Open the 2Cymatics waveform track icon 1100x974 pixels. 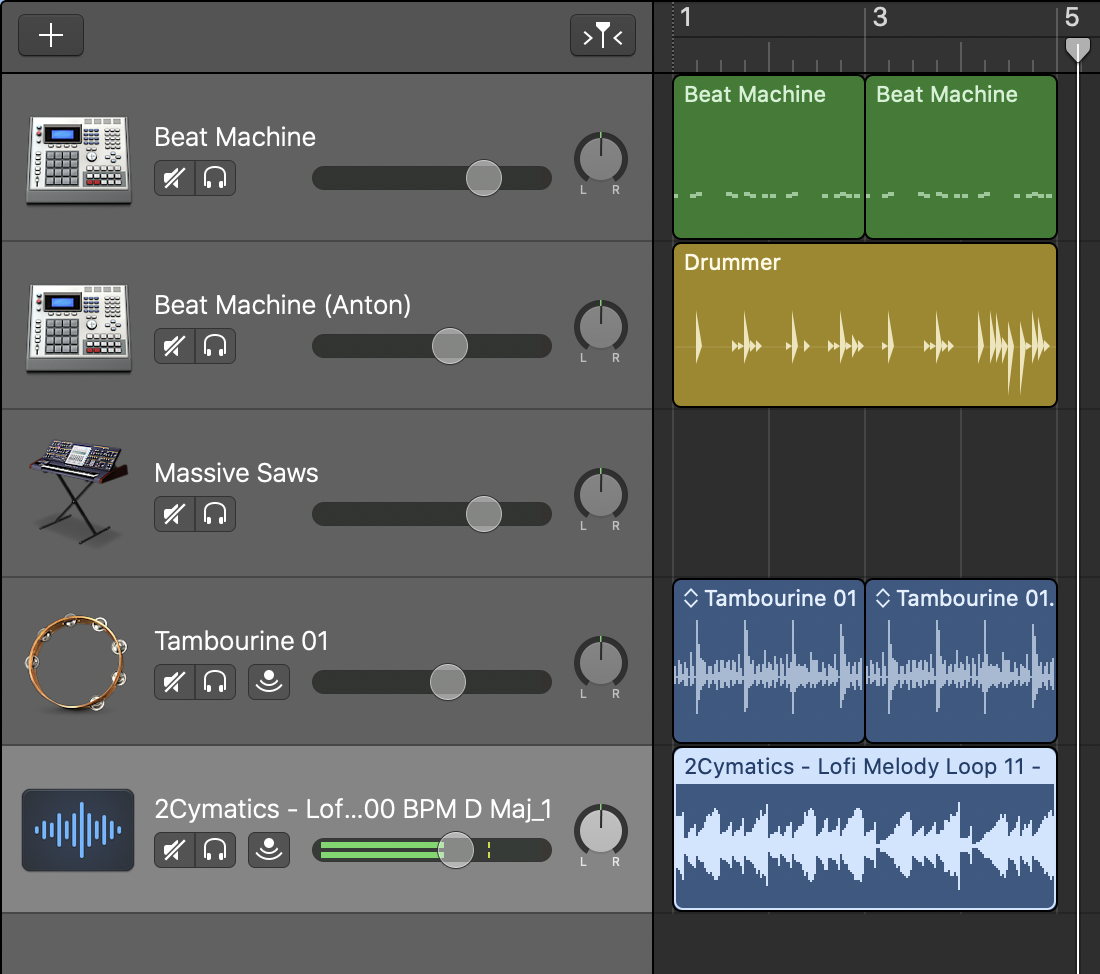[78, 830]
